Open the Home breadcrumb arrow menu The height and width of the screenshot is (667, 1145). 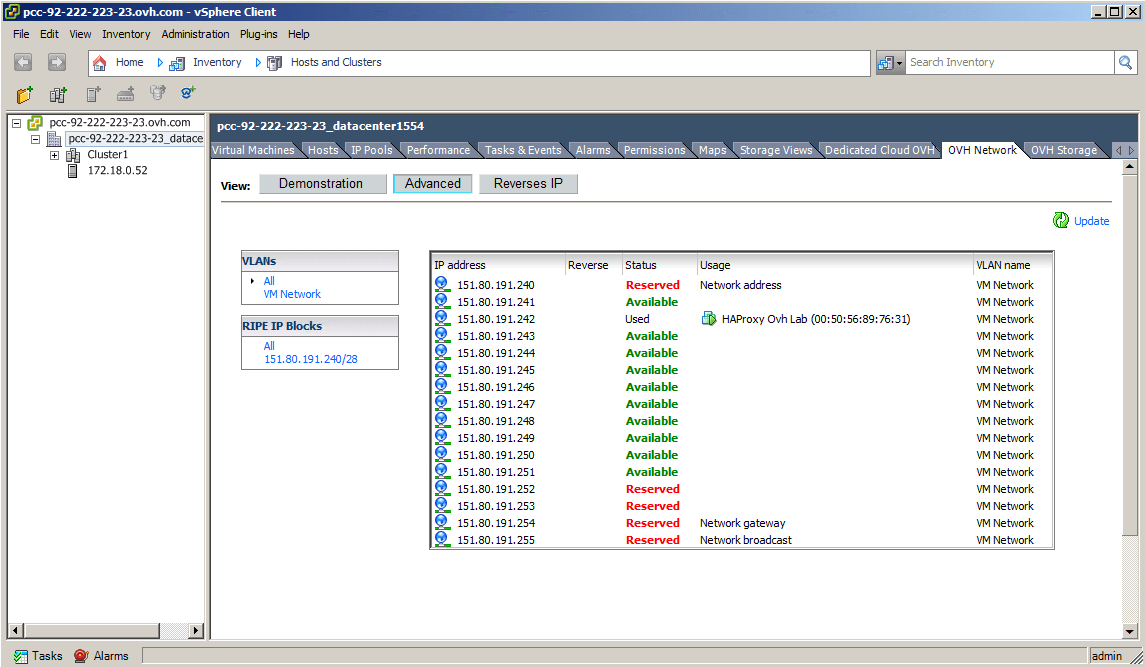point(160,63)
